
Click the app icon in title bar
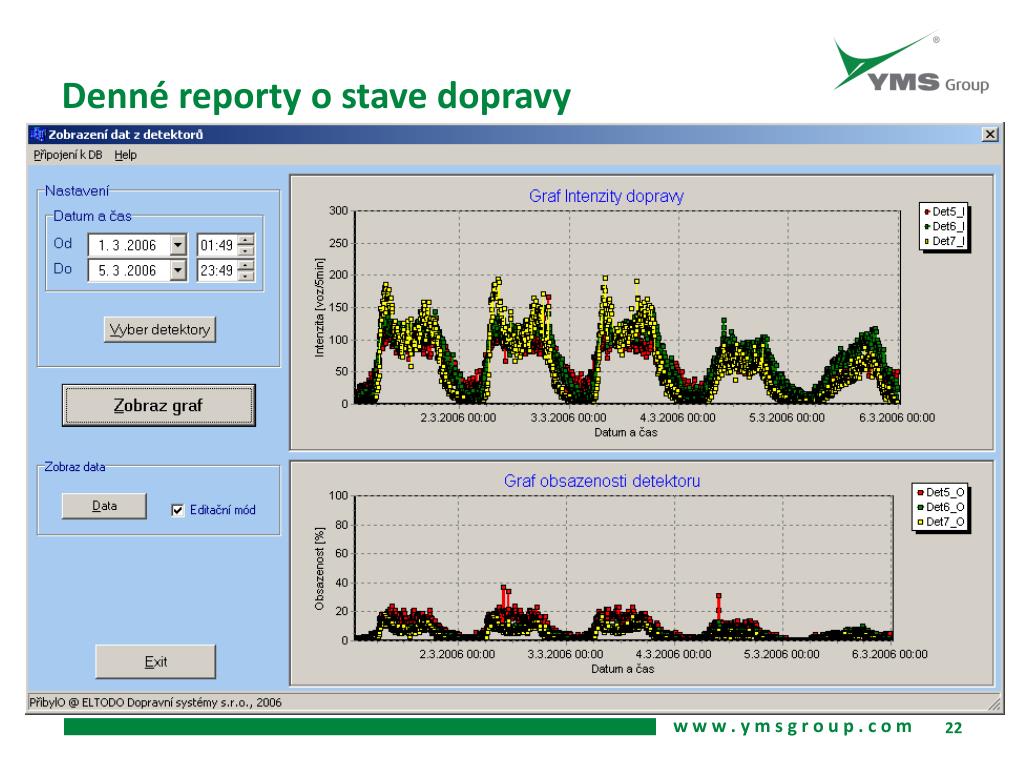click(x=37, y=135)
